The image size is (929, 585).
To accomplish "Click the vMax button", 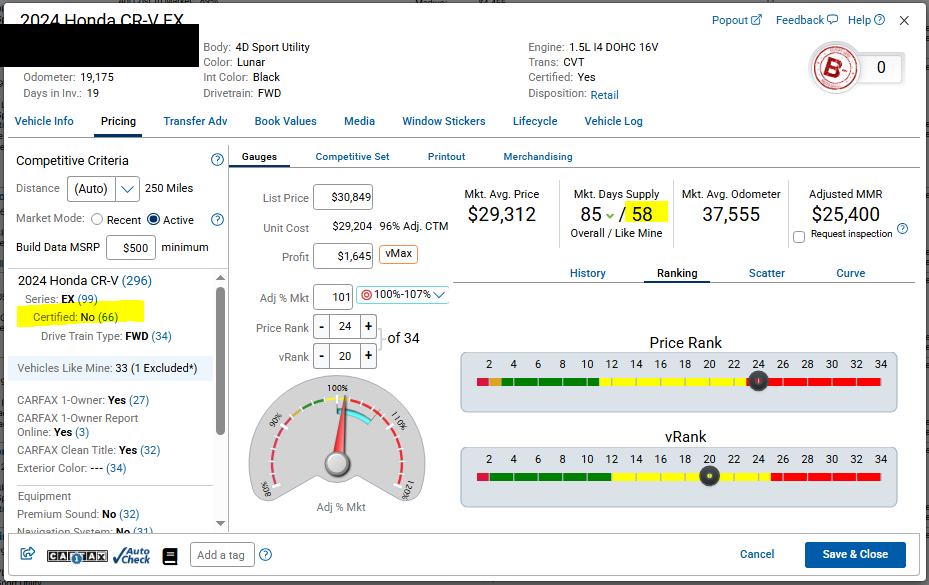I will pyautogui.click(x=398, y=254).
